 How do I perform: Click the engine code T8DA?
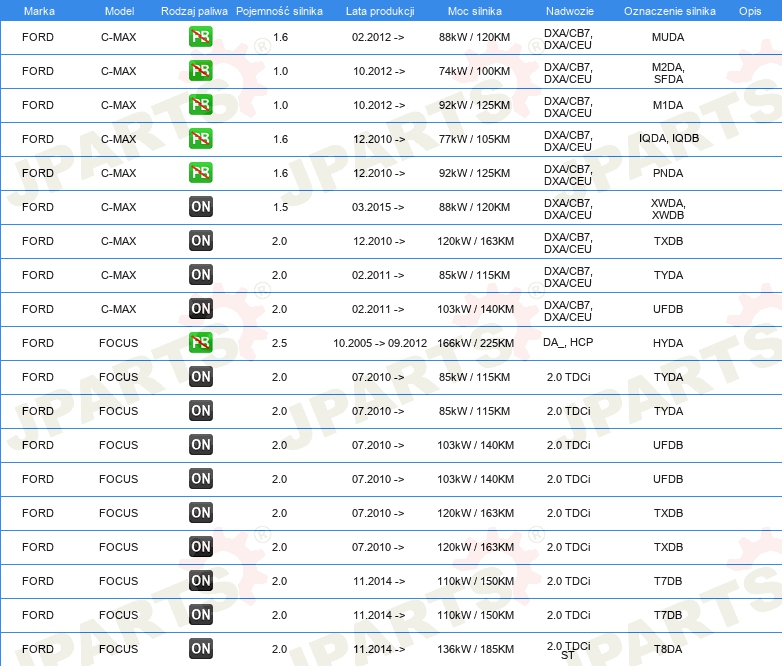668,649
